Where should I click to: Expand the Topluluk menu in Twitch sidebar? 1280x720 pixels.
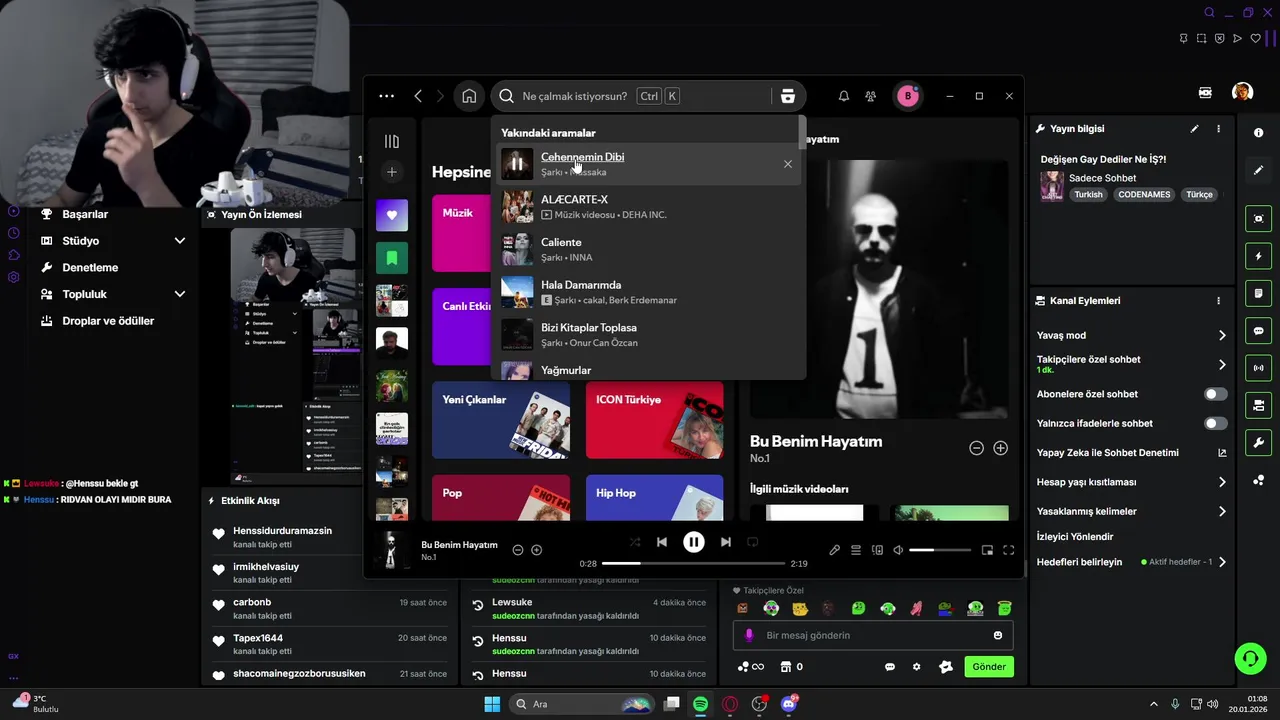tap(180, 294)
